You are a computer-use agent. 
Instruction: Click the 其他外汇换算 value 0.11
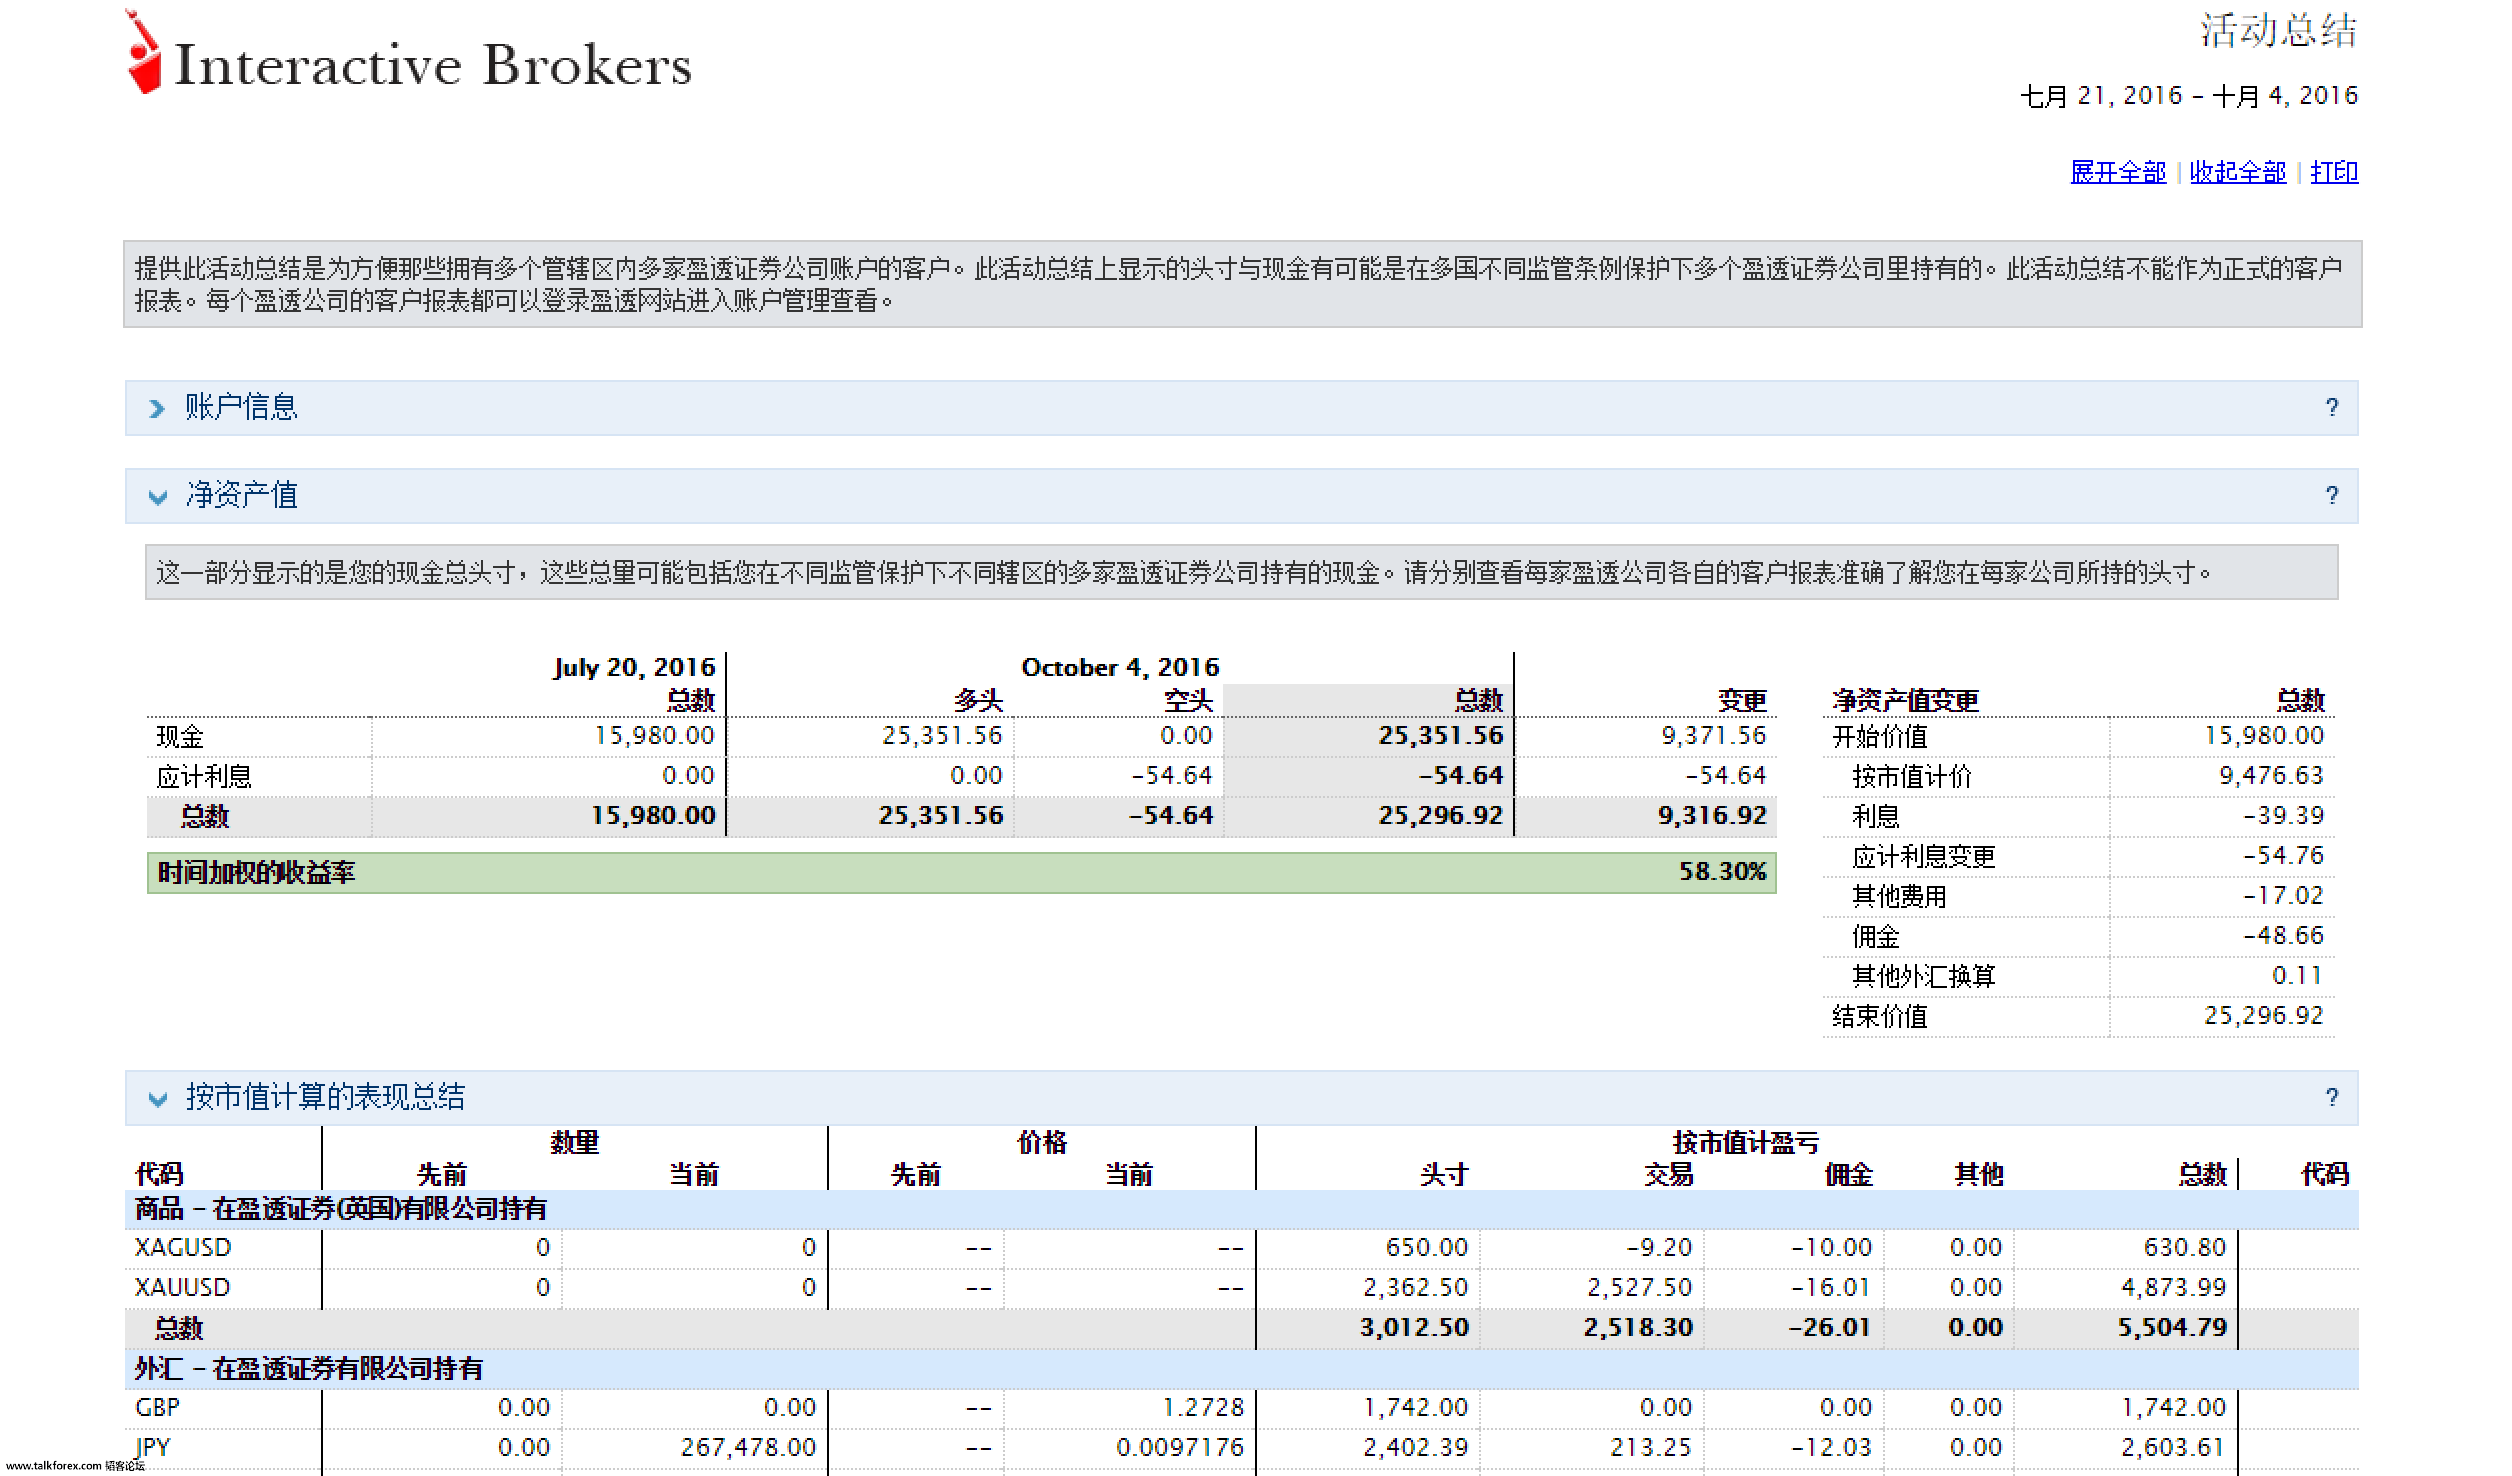2297,975
